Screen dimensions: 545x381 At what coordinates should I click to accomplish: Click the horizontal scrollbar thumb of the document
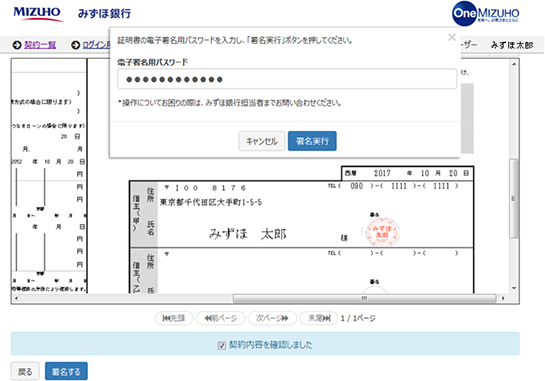pyautogui.click(x=364, y=298)
